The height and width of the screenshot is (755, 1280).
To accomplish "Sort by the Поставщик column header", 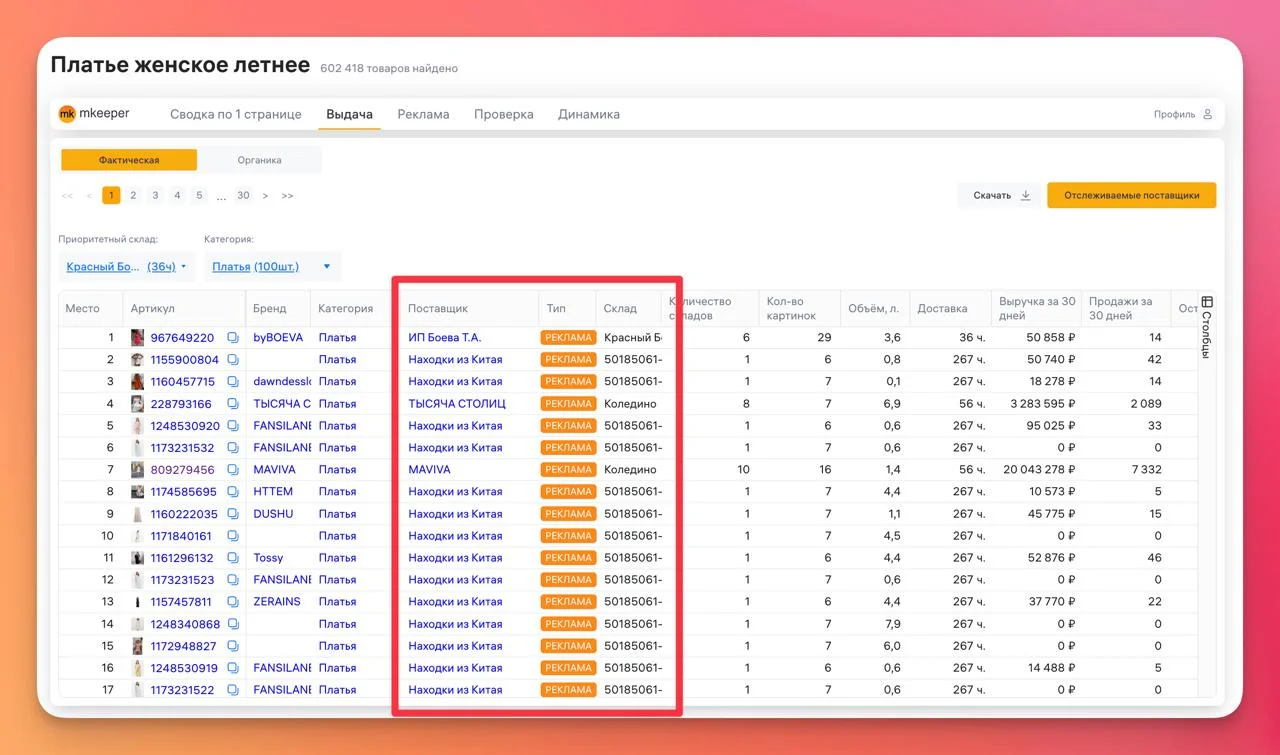I will [438, 309].
